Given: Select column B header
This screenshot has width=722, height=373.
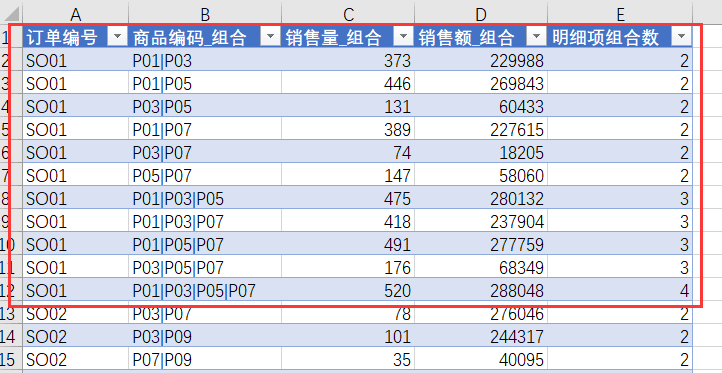Looking at the screenshot, I should click(205, 14).
